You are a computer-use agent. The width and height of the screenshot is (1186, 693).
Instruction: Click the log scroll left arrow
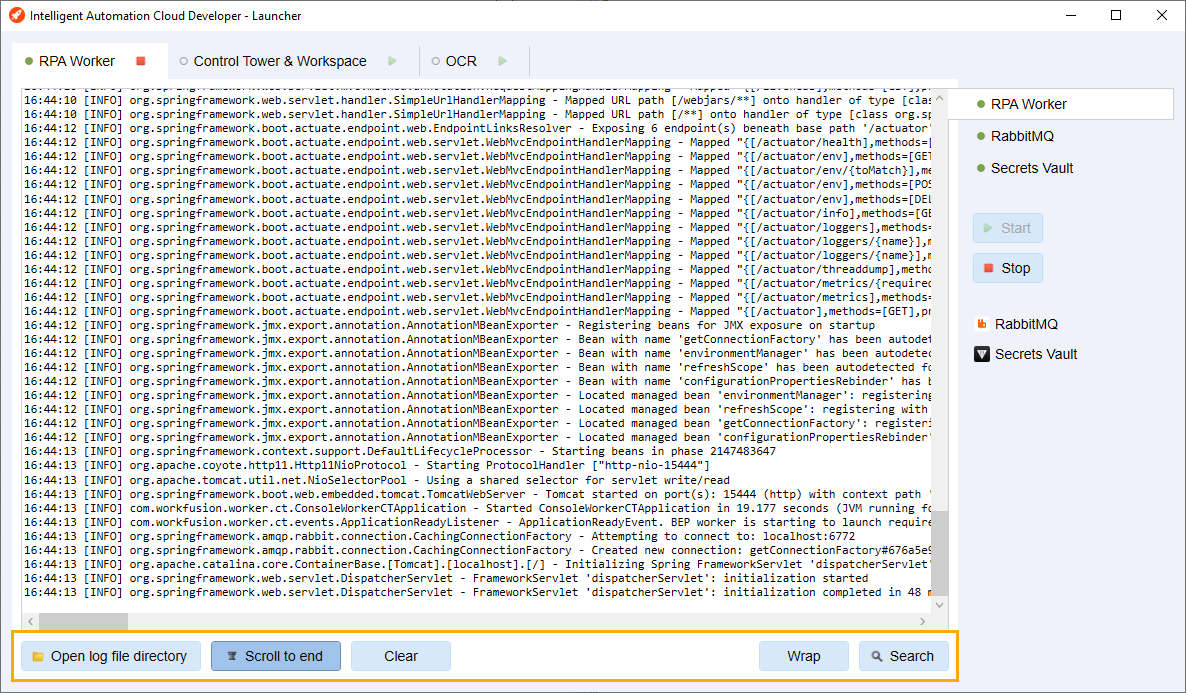click(30, 621)
